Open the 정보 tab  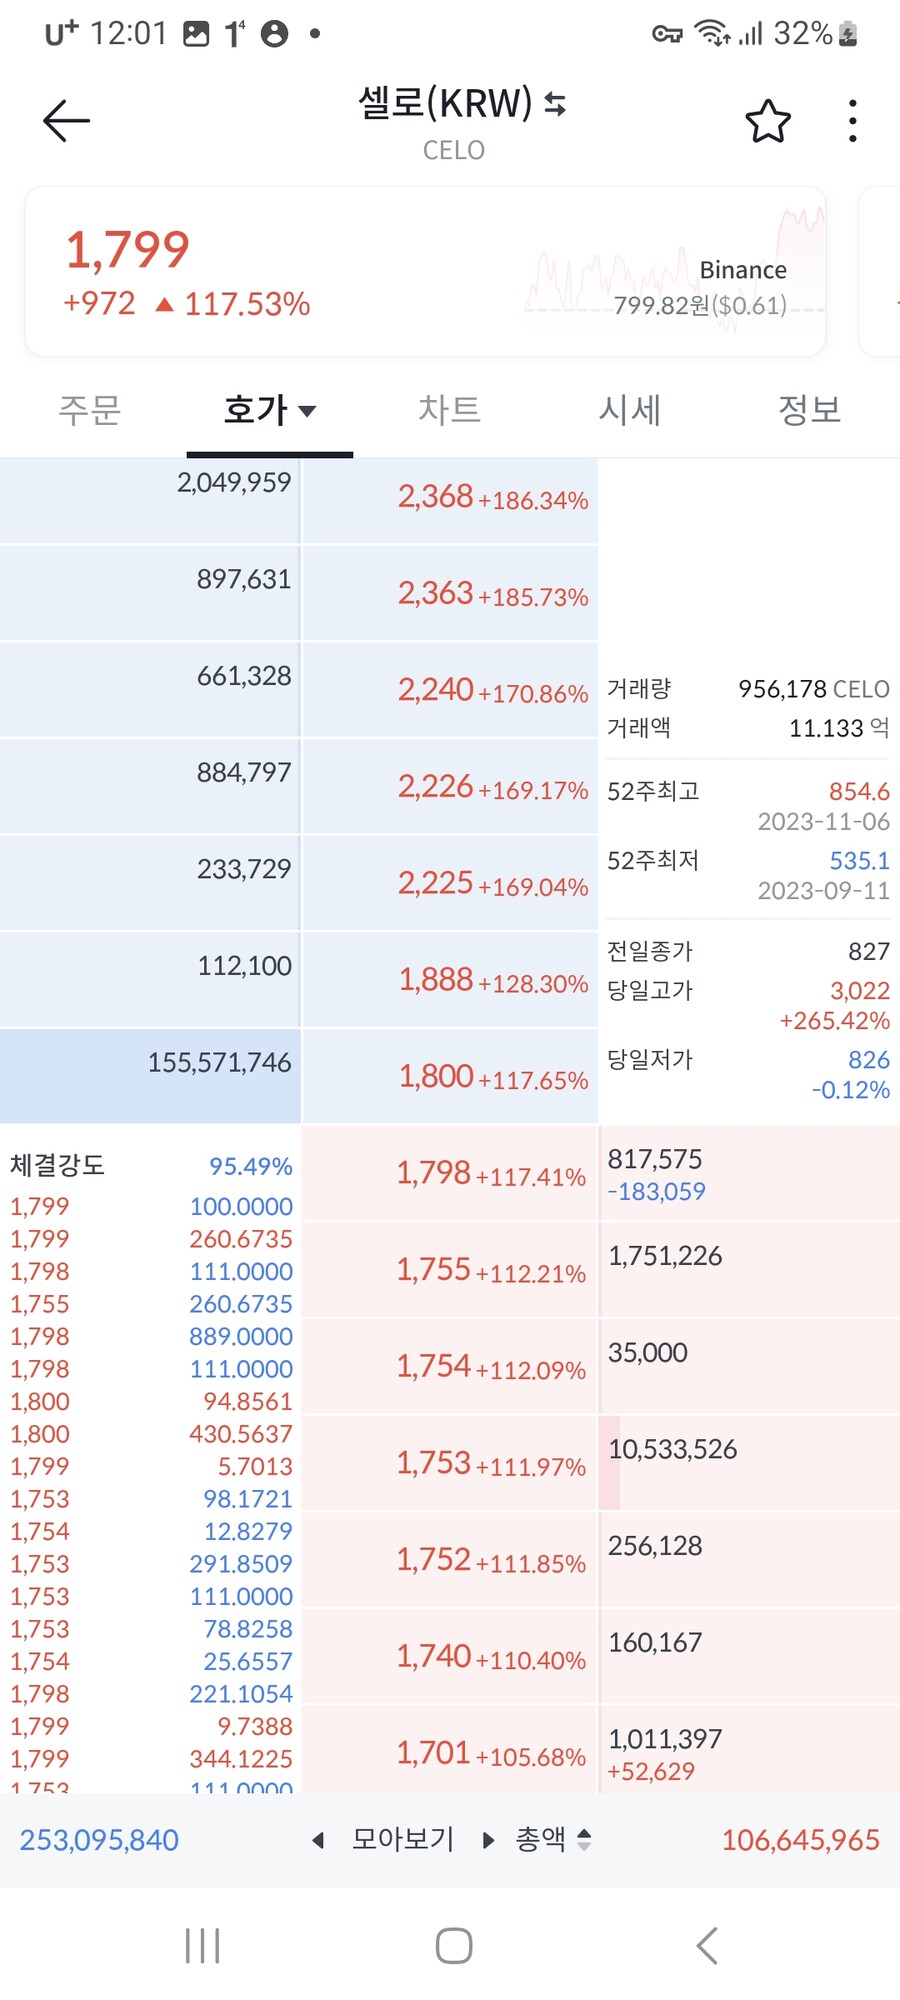[810, 410]
